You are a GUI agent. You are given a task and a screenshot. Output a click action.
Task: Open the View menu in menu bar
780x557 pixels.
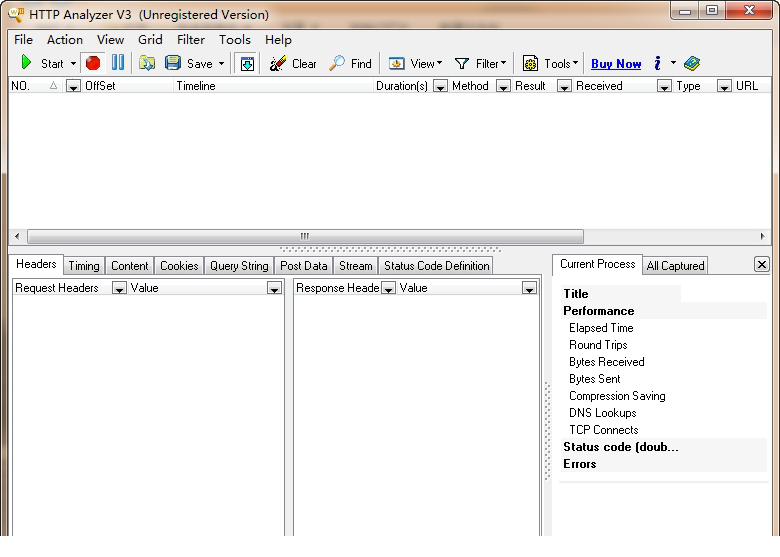point(110,40)
